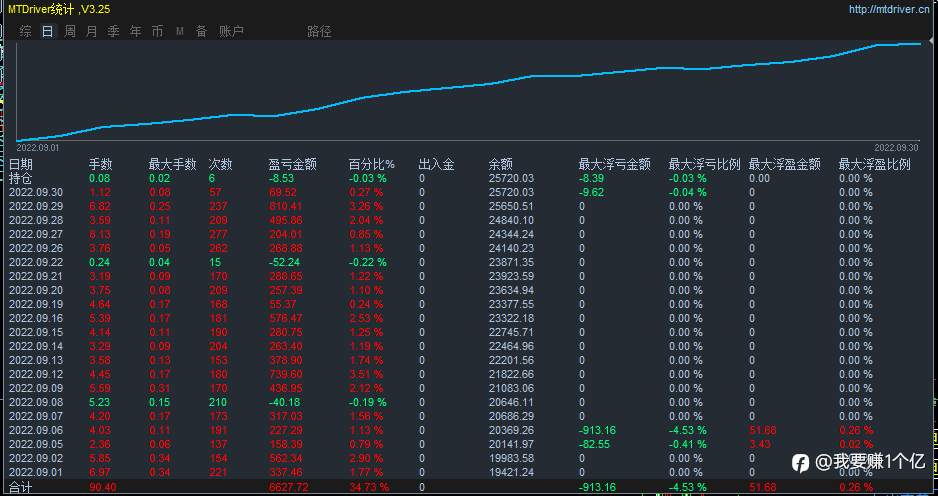Viewport: 938px width, 496px height.
Task: Open the 备 tab
Action: (202, 32)
